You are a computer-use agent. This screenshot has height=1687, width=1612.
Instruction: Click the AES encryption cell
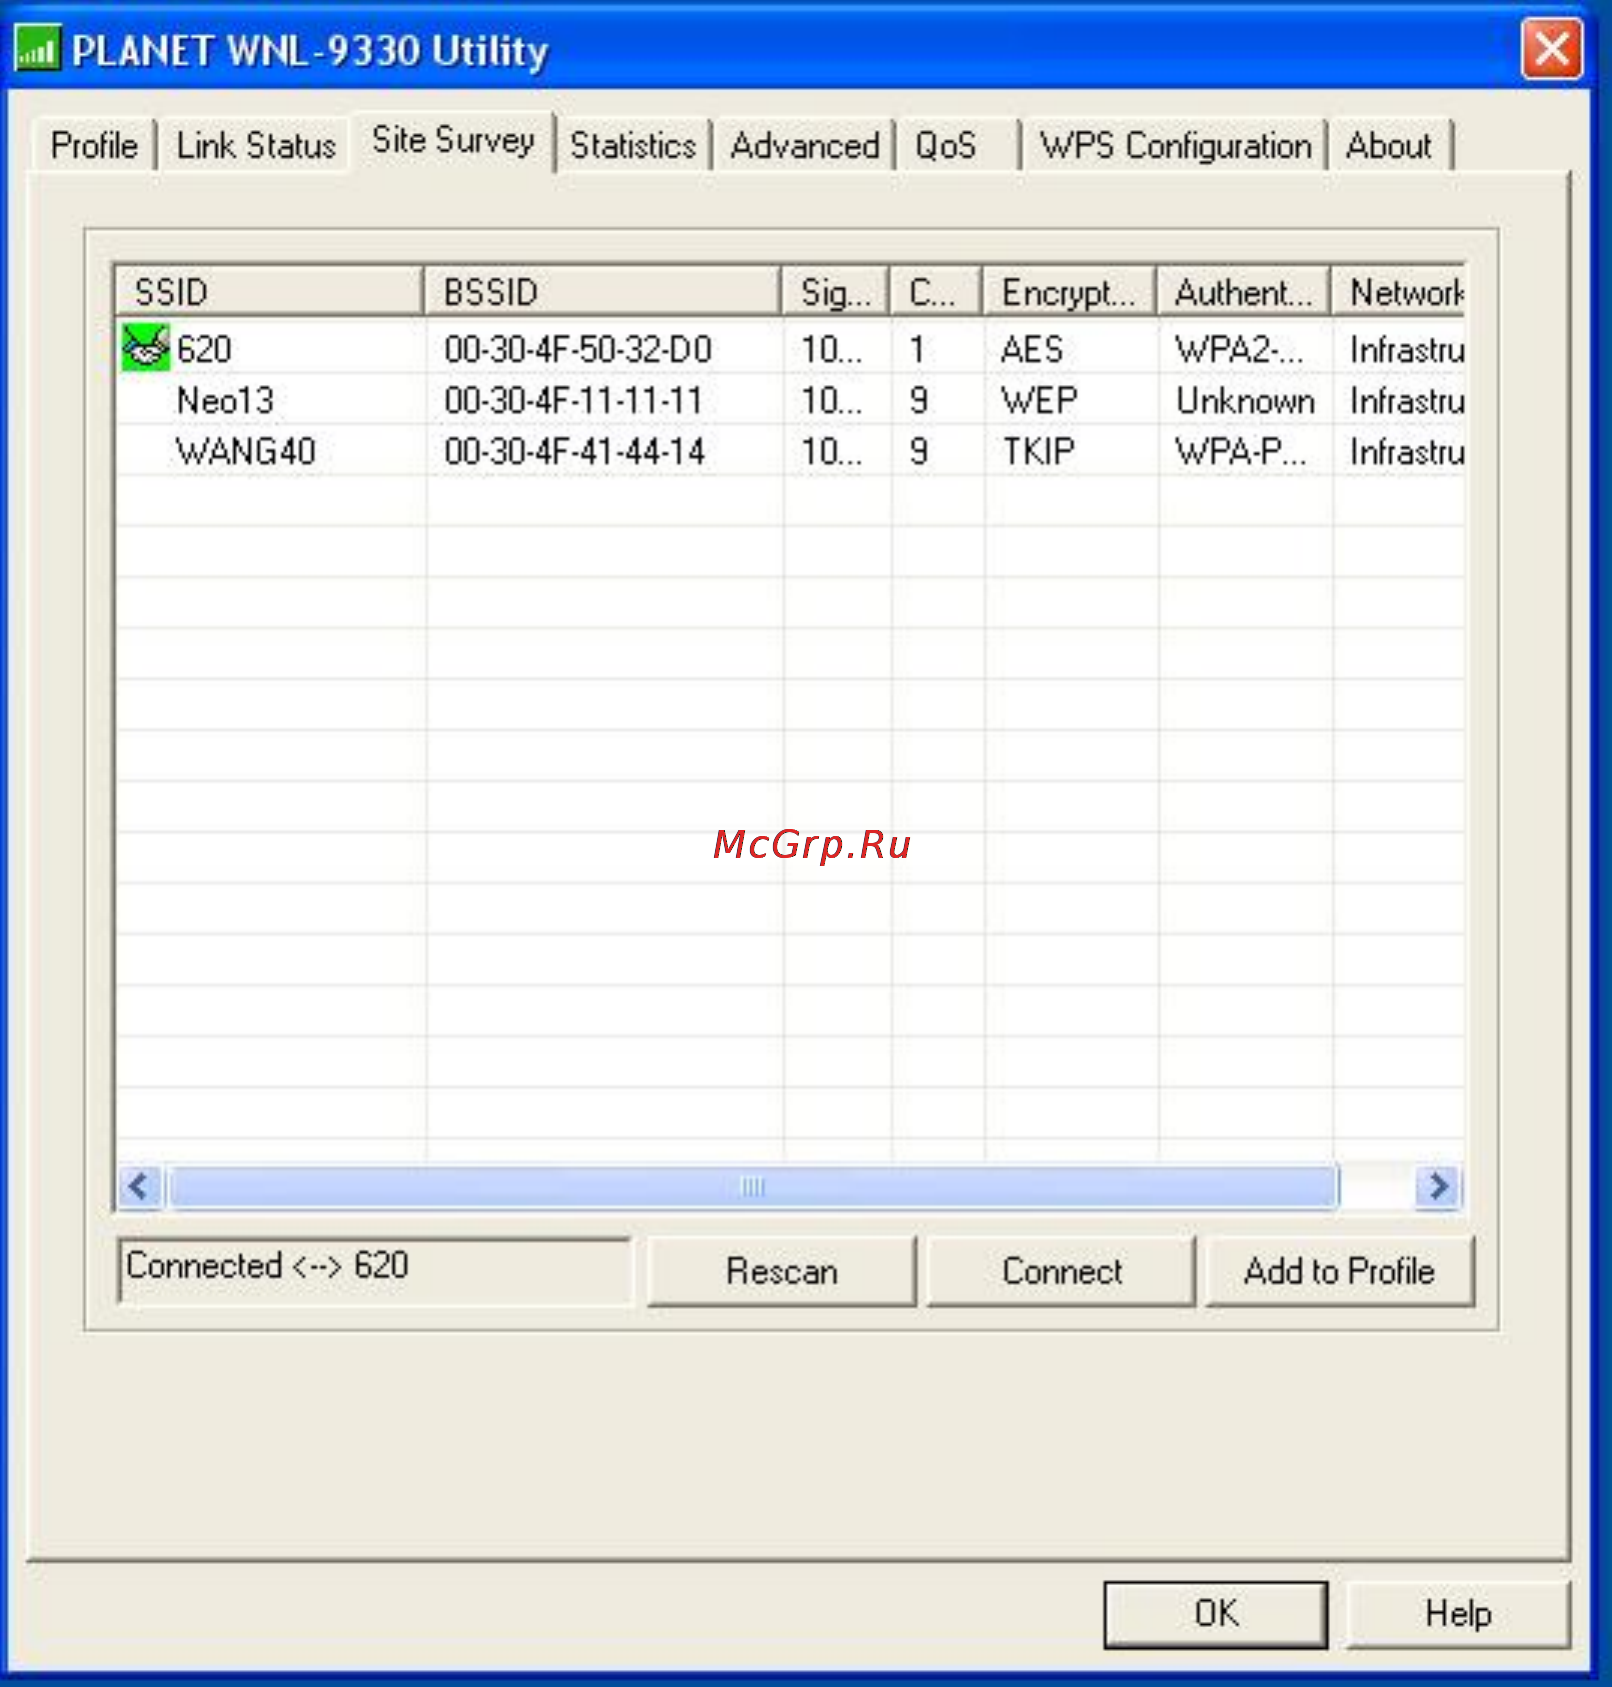pyautogui.click(x=1032, y=349)
